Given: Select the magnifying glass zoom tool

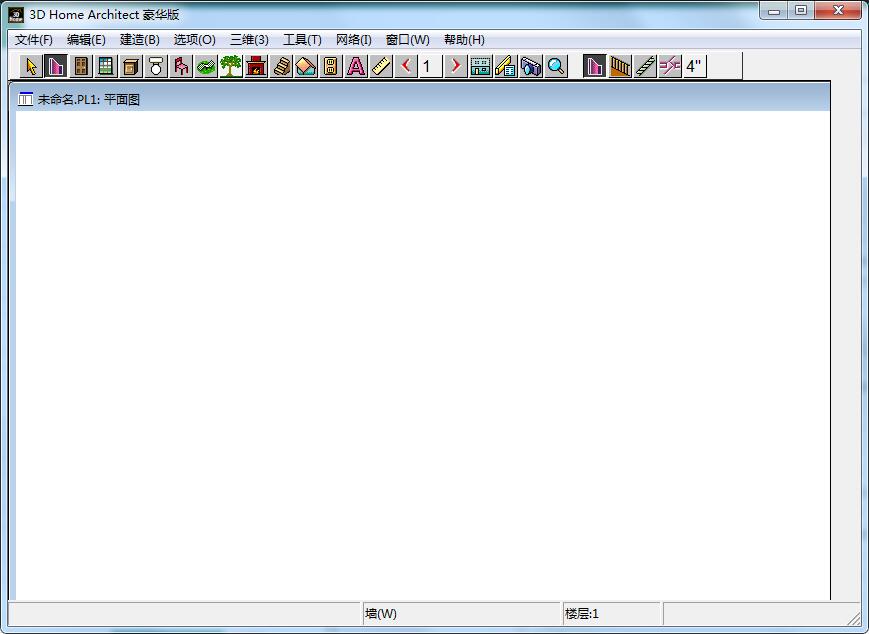Looking at the screenshot, I should (556, 66).
